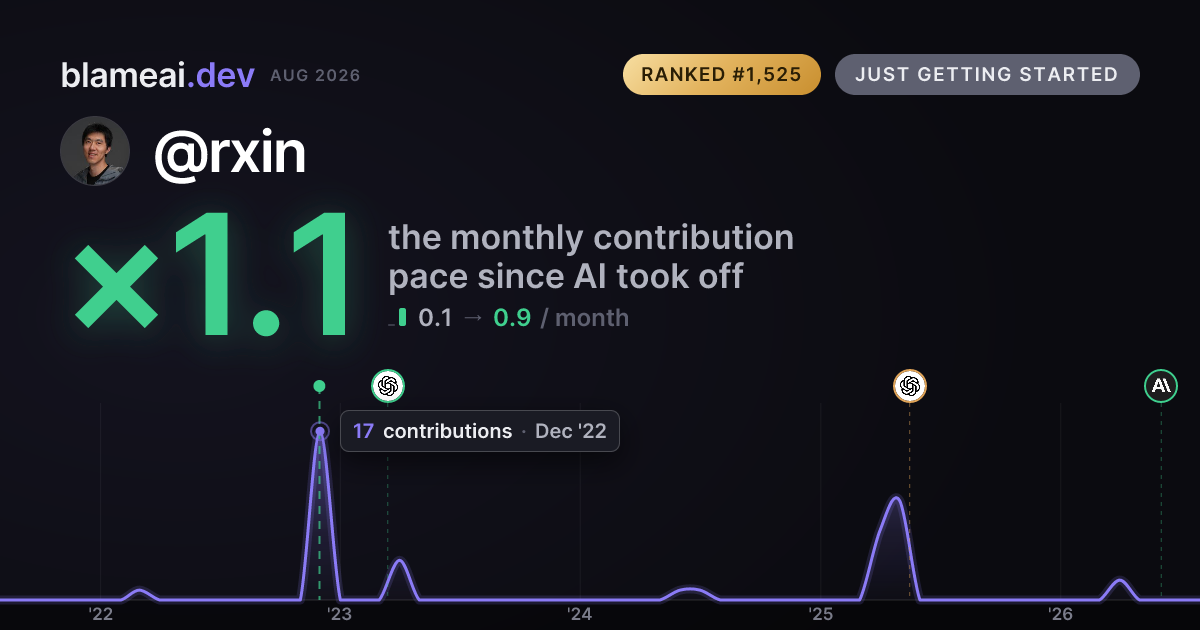Viewport: 1200px width, 630px height.
Task: Click the Anthropic logo marker icon
Action: click(x=1161, y=386)
